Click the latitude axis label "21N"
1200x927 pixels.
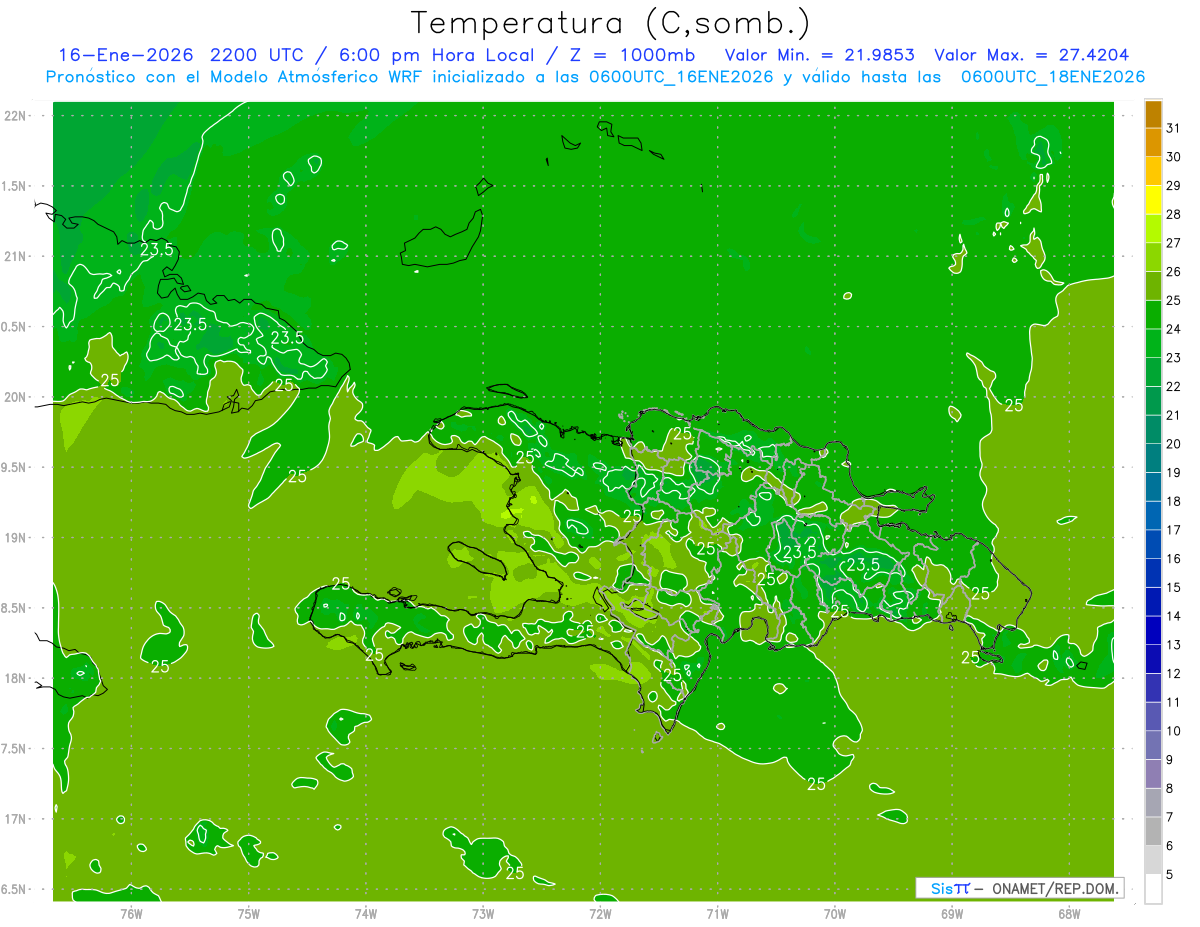[x=17, y=257]
